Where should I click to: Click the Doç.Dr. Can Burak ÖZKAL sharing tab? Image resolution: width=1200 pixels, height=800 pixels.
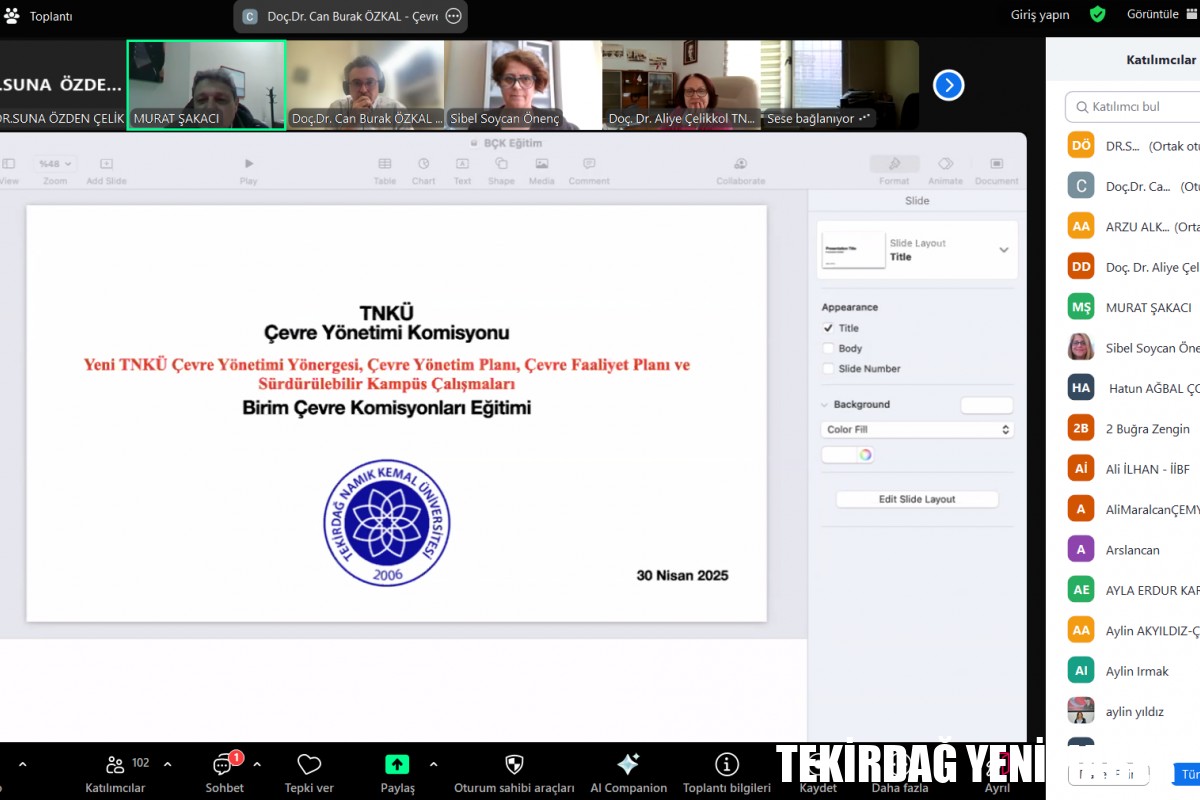coord(352,16)
